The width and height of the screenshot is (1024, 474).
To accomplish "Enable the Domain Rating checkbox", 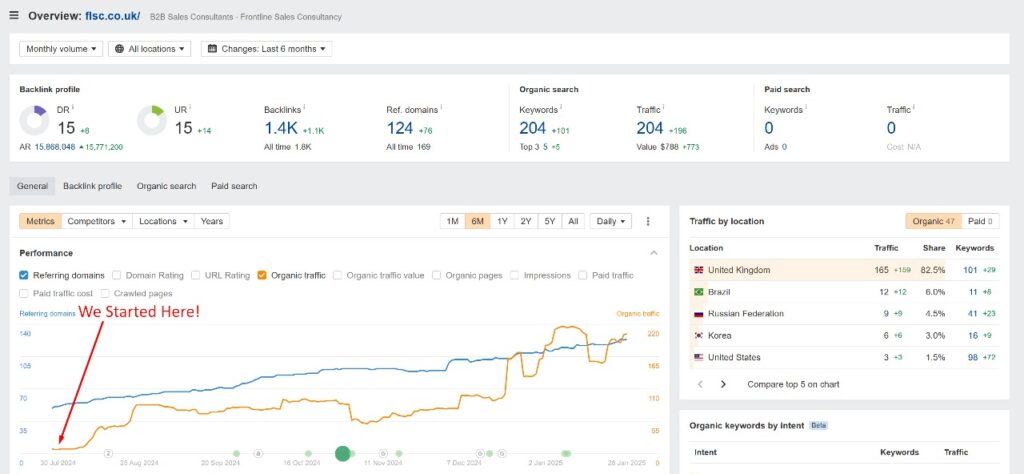I will point(117,275).
